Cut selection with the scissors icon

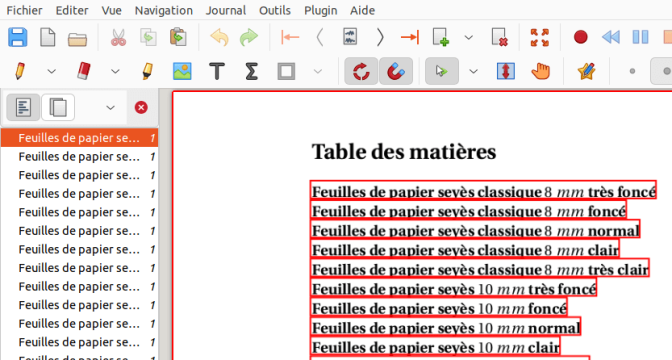click(x=118, y=37)
